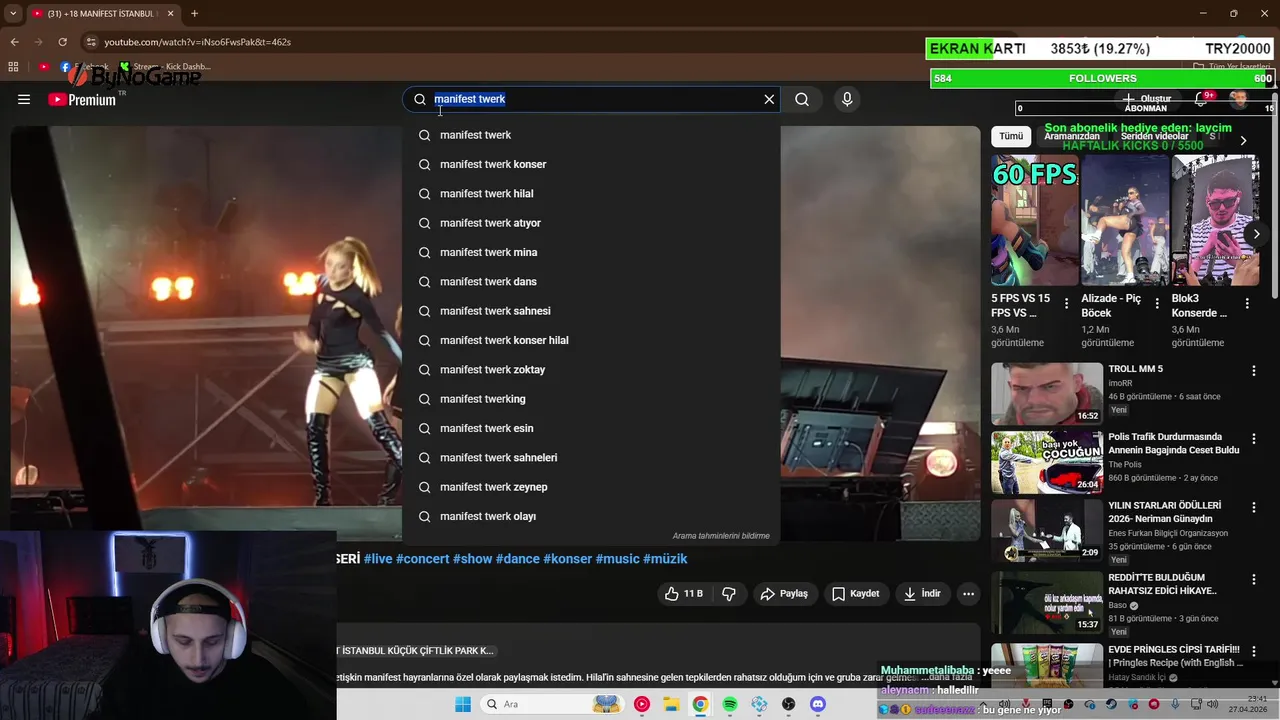The image size is (1280, 720).
Task: Open Spotify from taskbar
Action: click(730, 704)
